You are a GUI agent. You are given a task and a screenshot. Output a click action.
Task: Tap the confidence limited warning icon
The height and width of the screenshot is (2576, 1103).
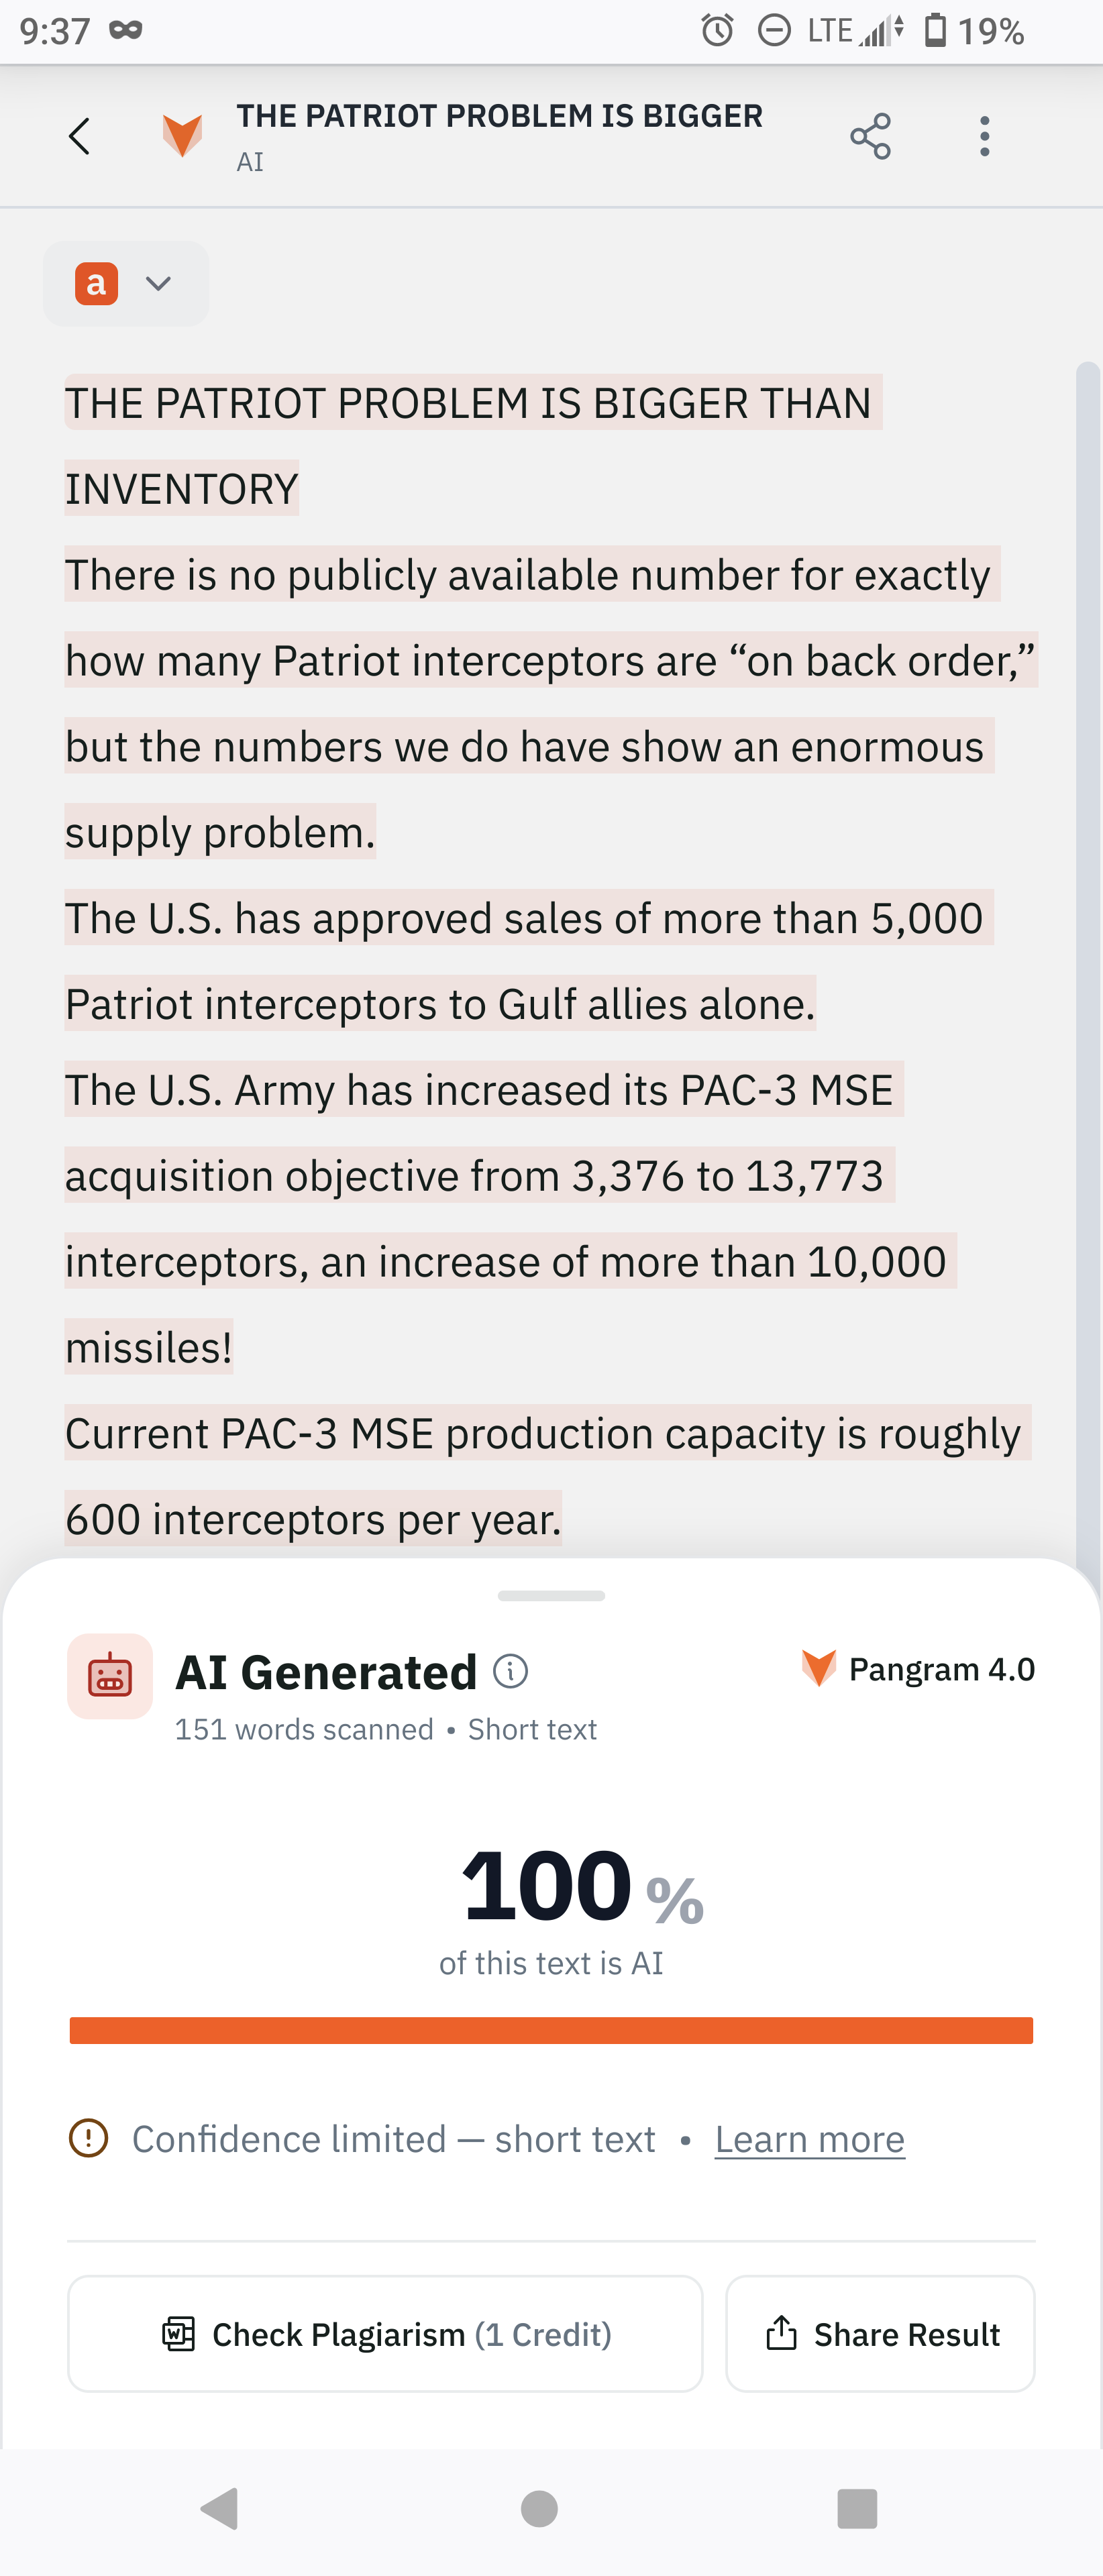[88, 2138]
